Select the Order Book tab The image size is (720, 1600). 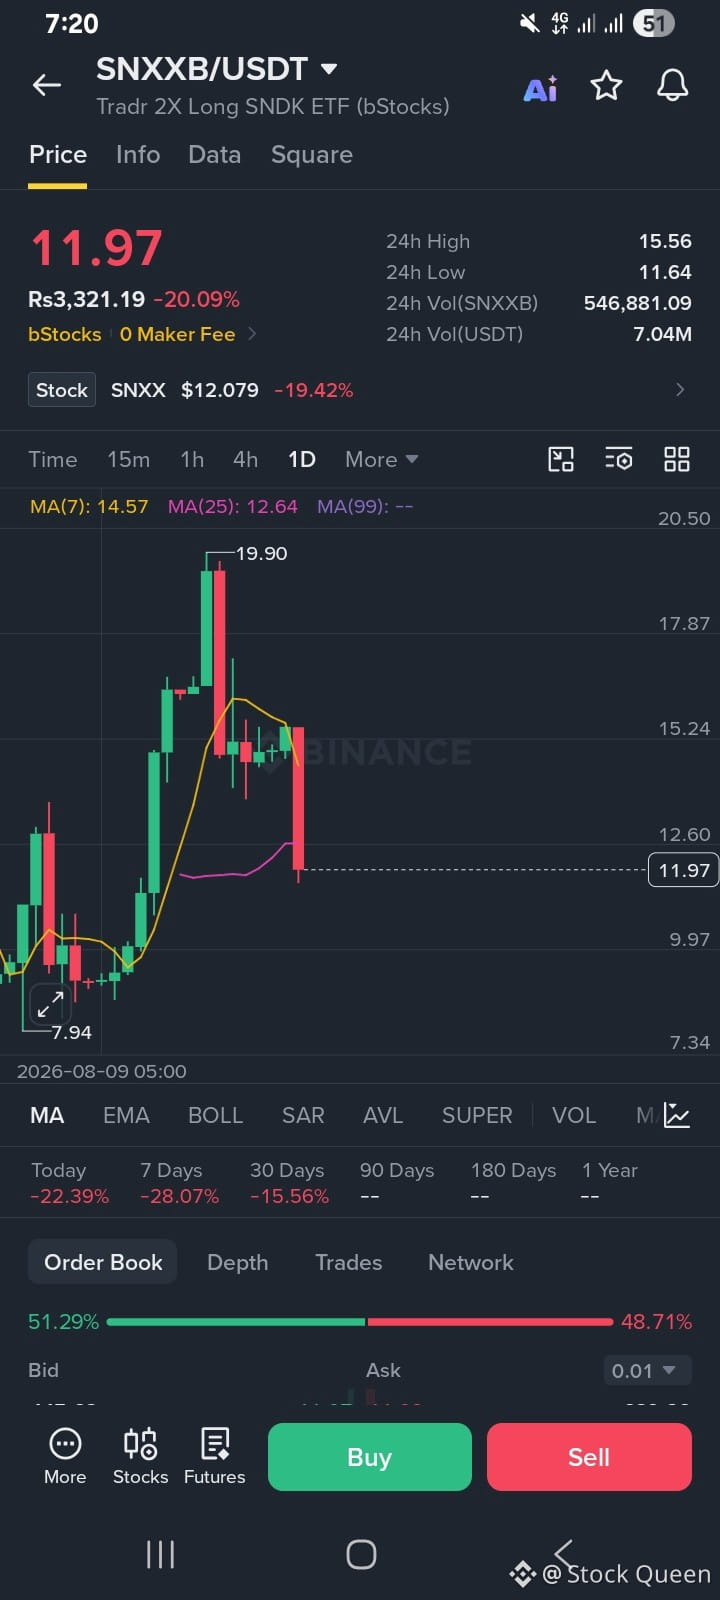pyautogui.click(x=103, y=1262)
